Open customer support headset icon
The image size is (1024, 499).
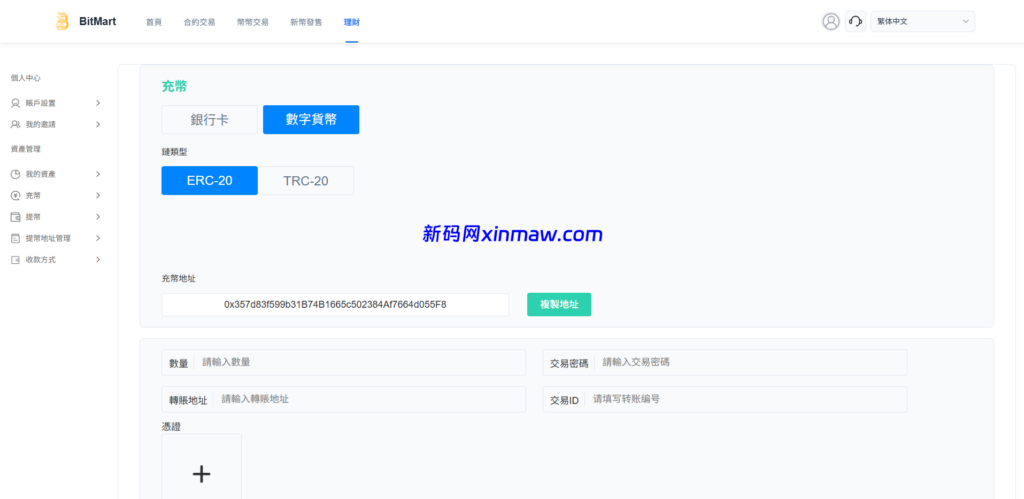pos(855,22)
